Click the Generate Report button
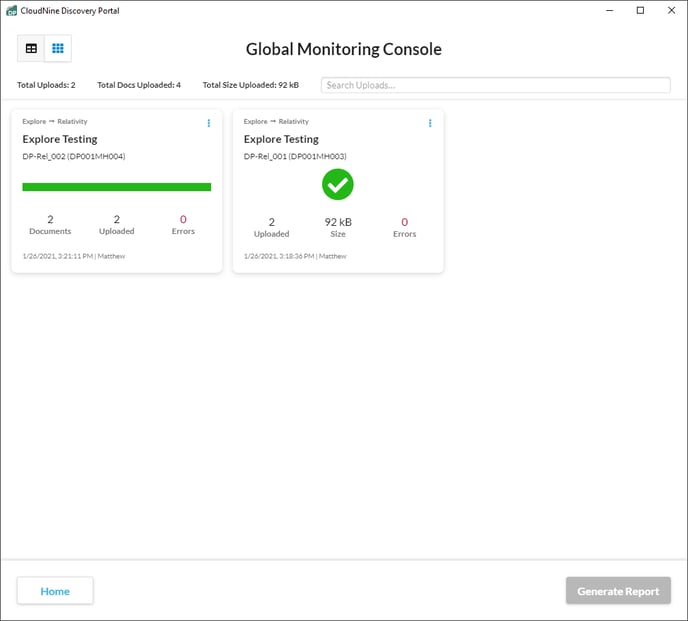 (x=618, y=591)
